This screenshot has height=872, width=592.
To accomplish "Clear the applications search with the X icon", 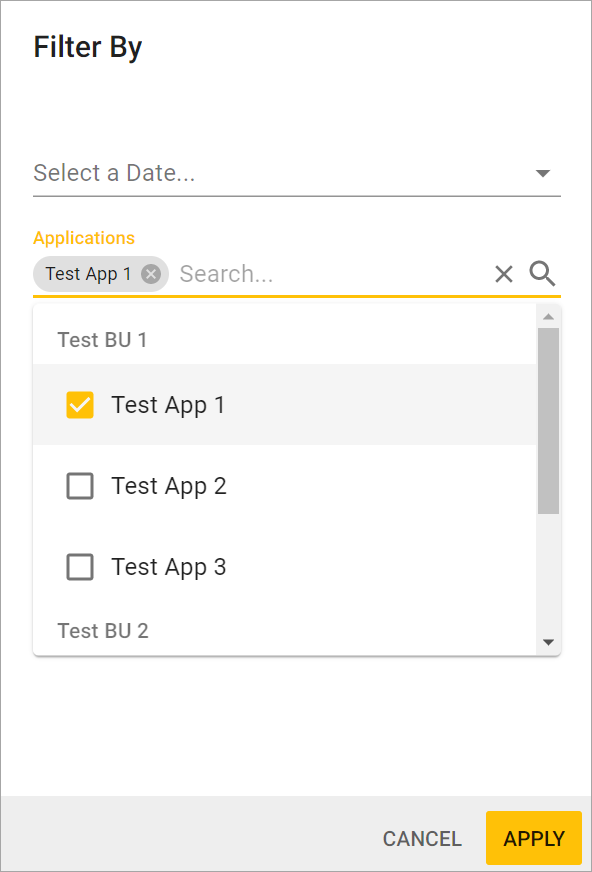I will pyautogui.click(x=504, y=274).
